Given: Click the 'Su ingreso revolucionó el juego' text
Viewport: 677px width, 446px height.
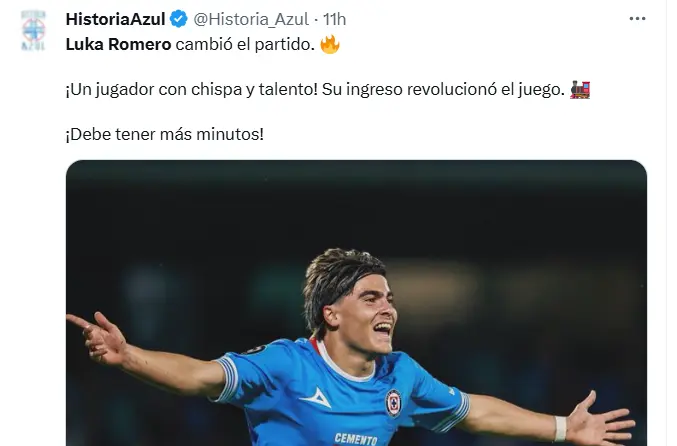Looking at the screenshot, I should coord(443,89).
